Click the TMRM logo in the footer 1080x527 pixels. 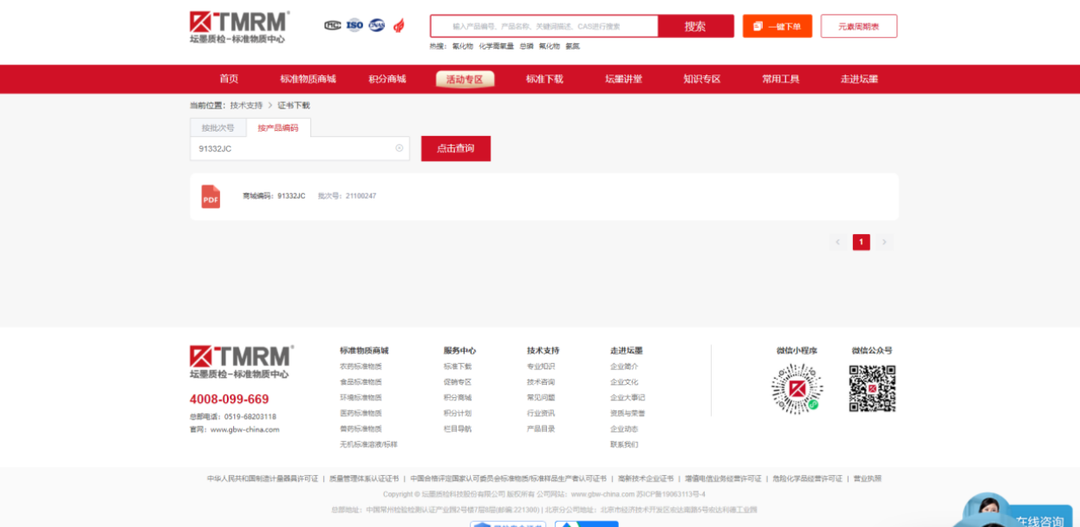(241, 362)
